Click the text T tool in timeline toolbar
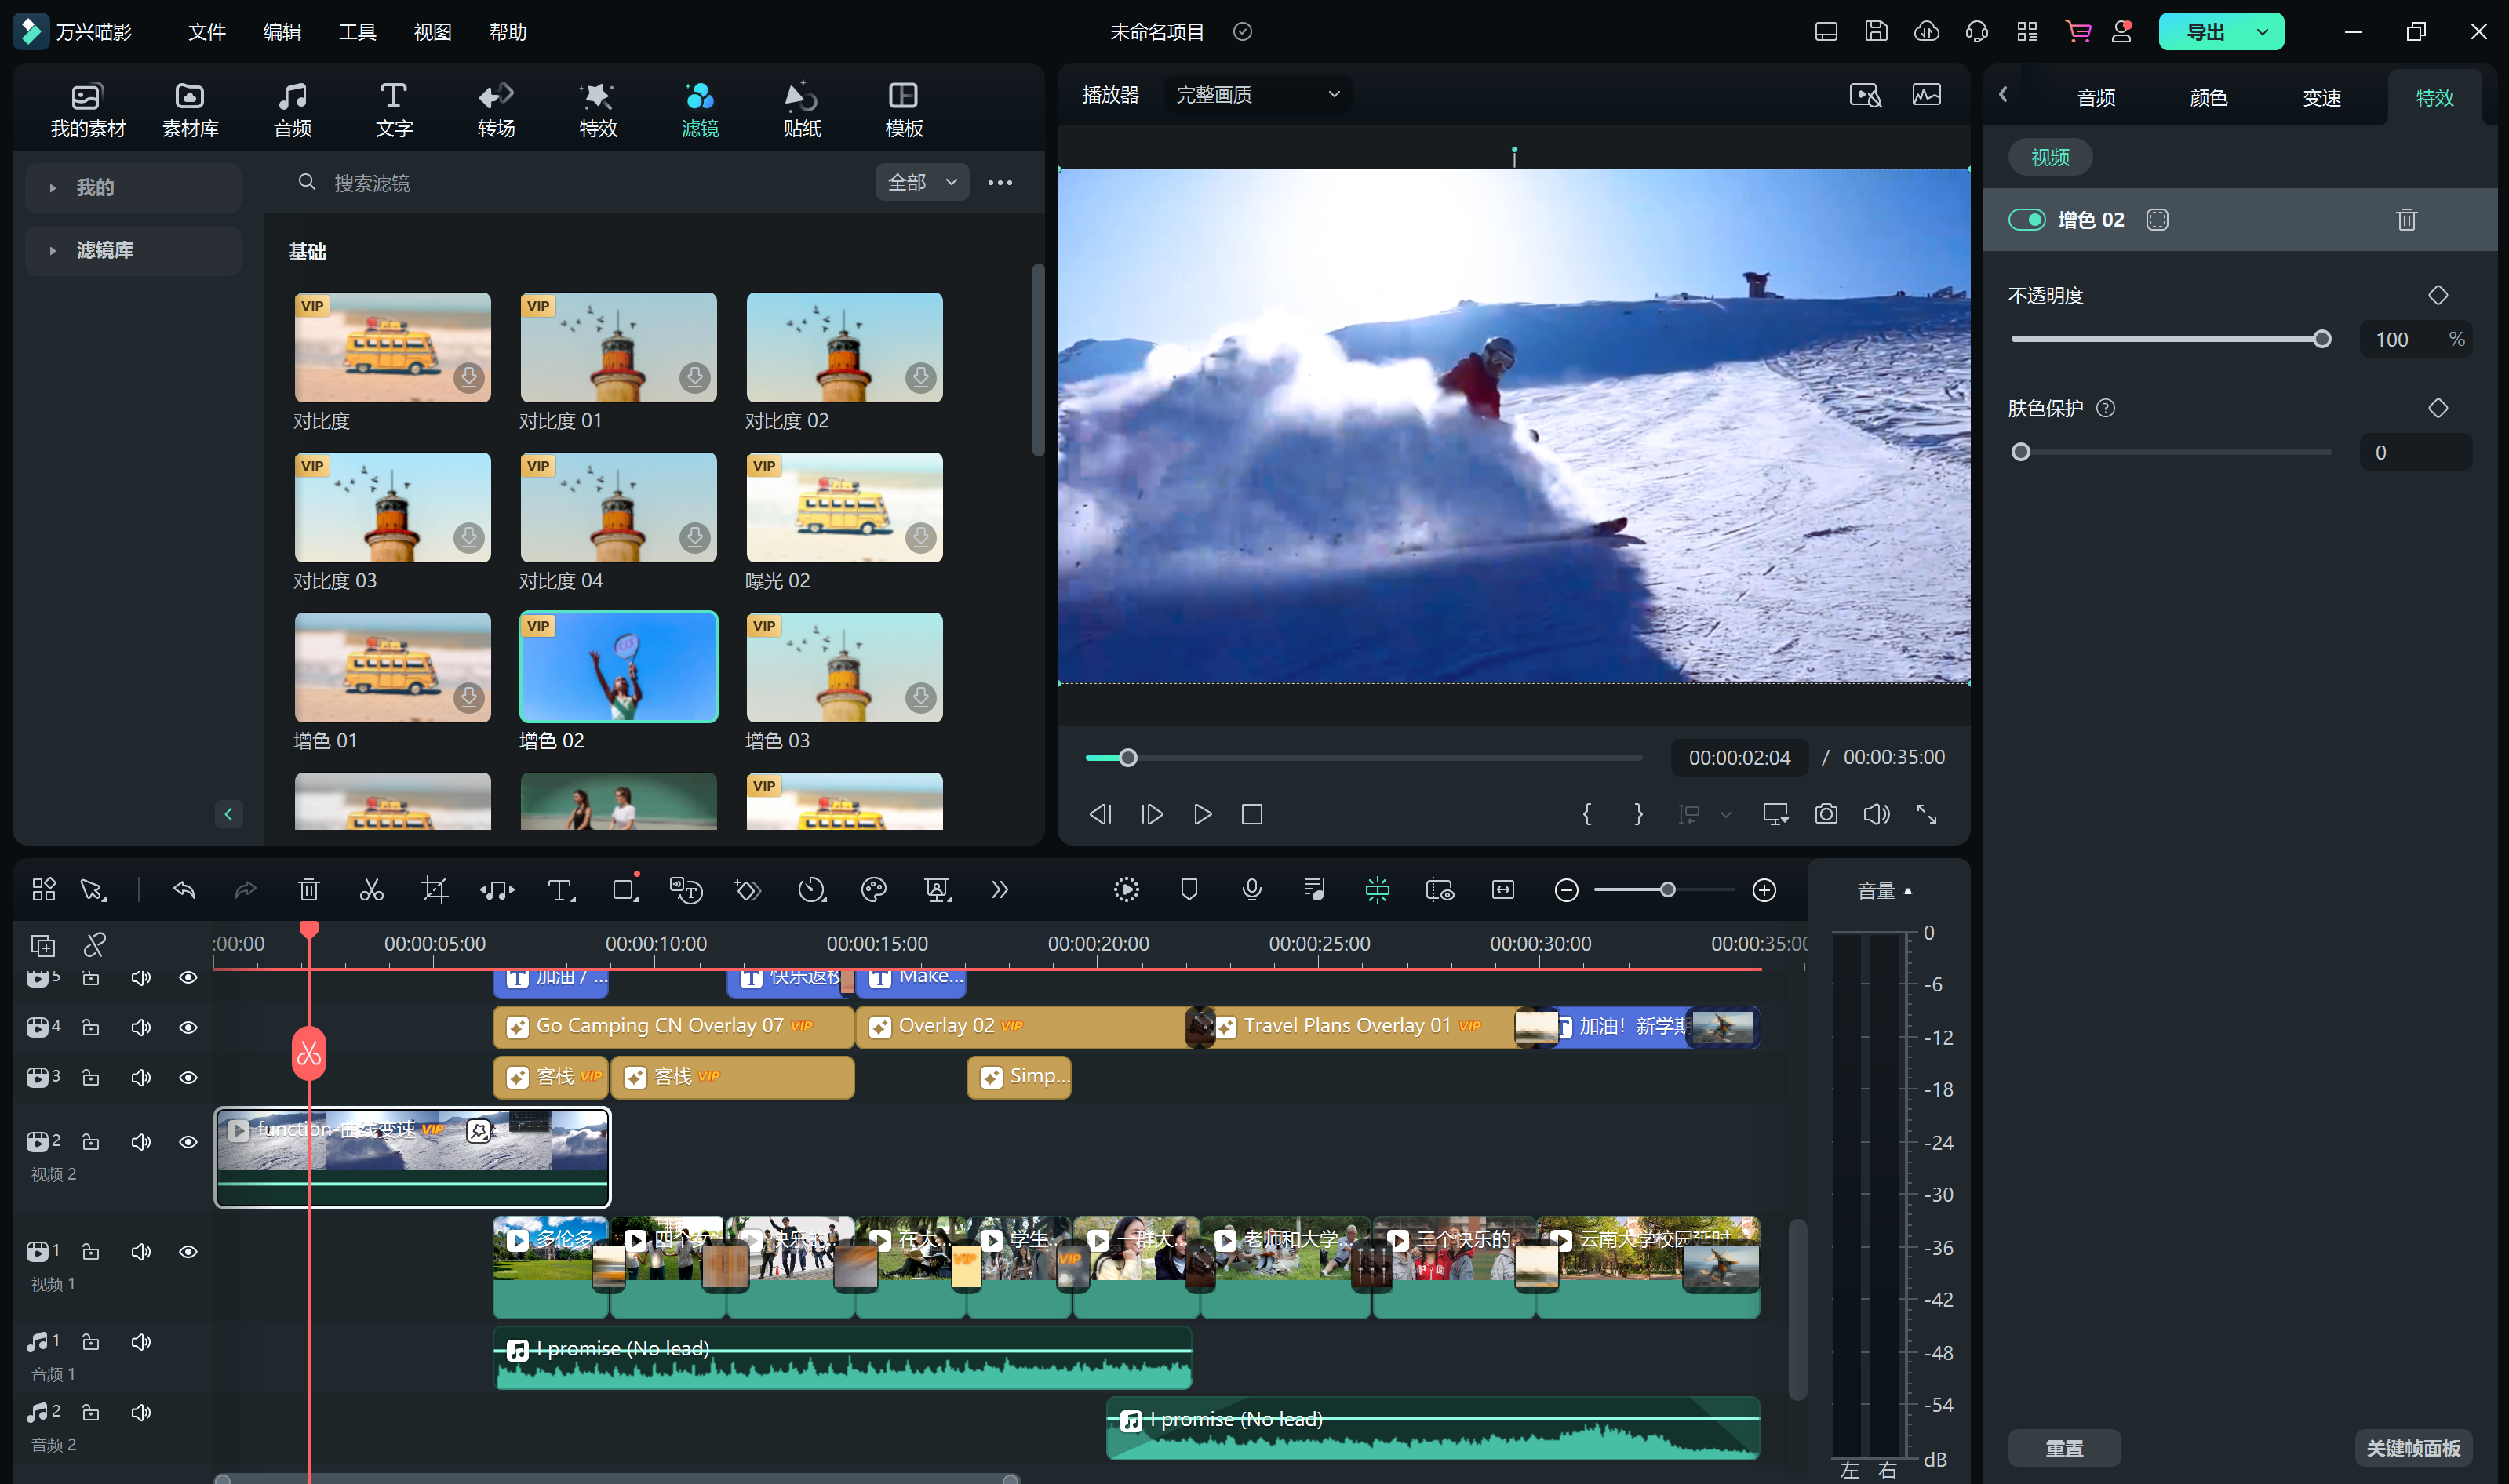The height and width of the screenshot is (1484, 2509). 561,889
